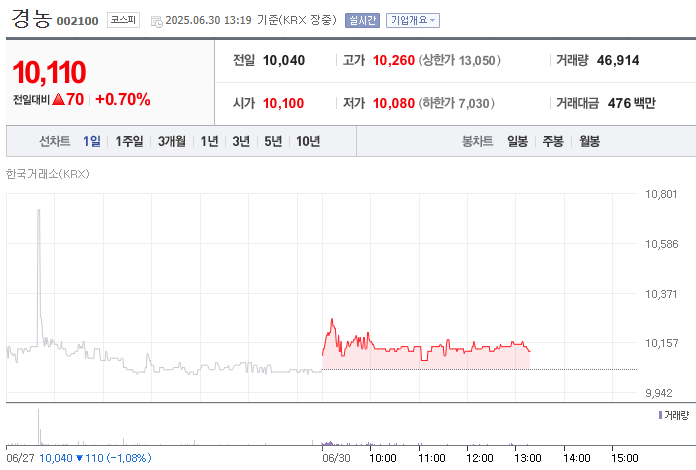Image resolution: width=696 pixels, height=470 pixels.
Task: Select the 3개월 line chart tab
Action: (x=172, y=141)
